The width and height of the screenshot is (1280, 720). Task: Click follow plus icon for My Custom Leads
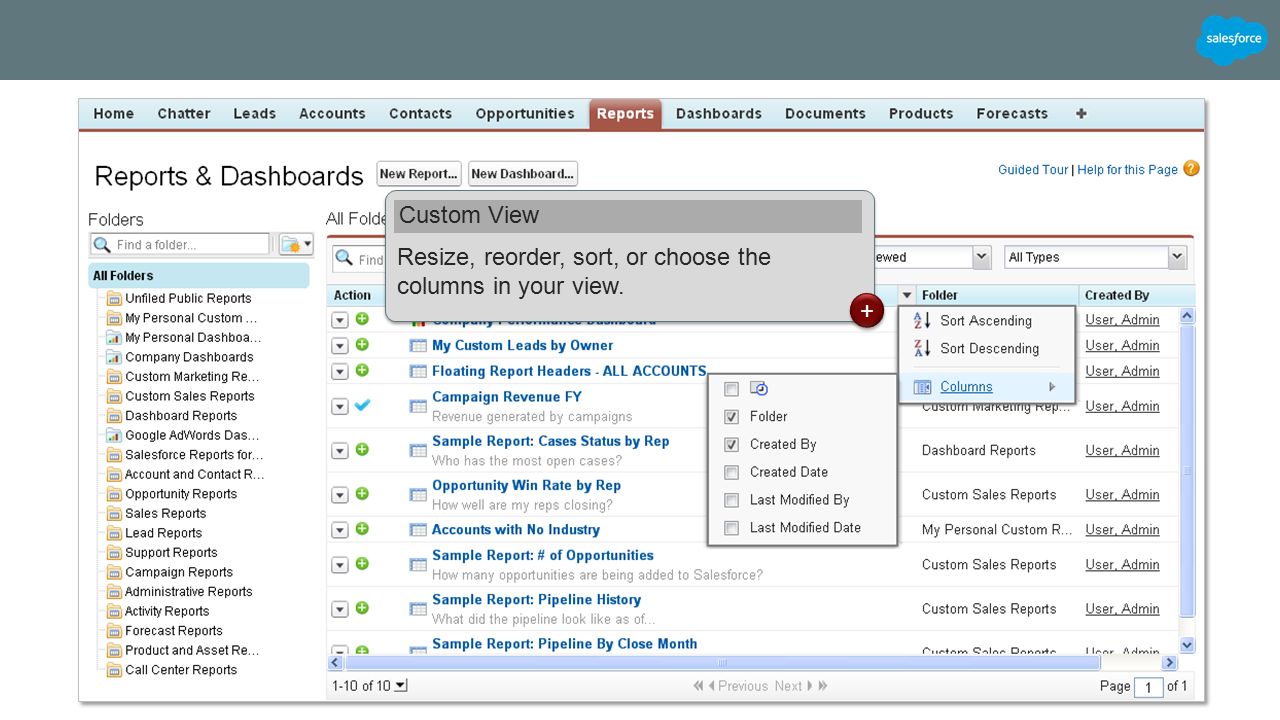[x=362, y=345]
